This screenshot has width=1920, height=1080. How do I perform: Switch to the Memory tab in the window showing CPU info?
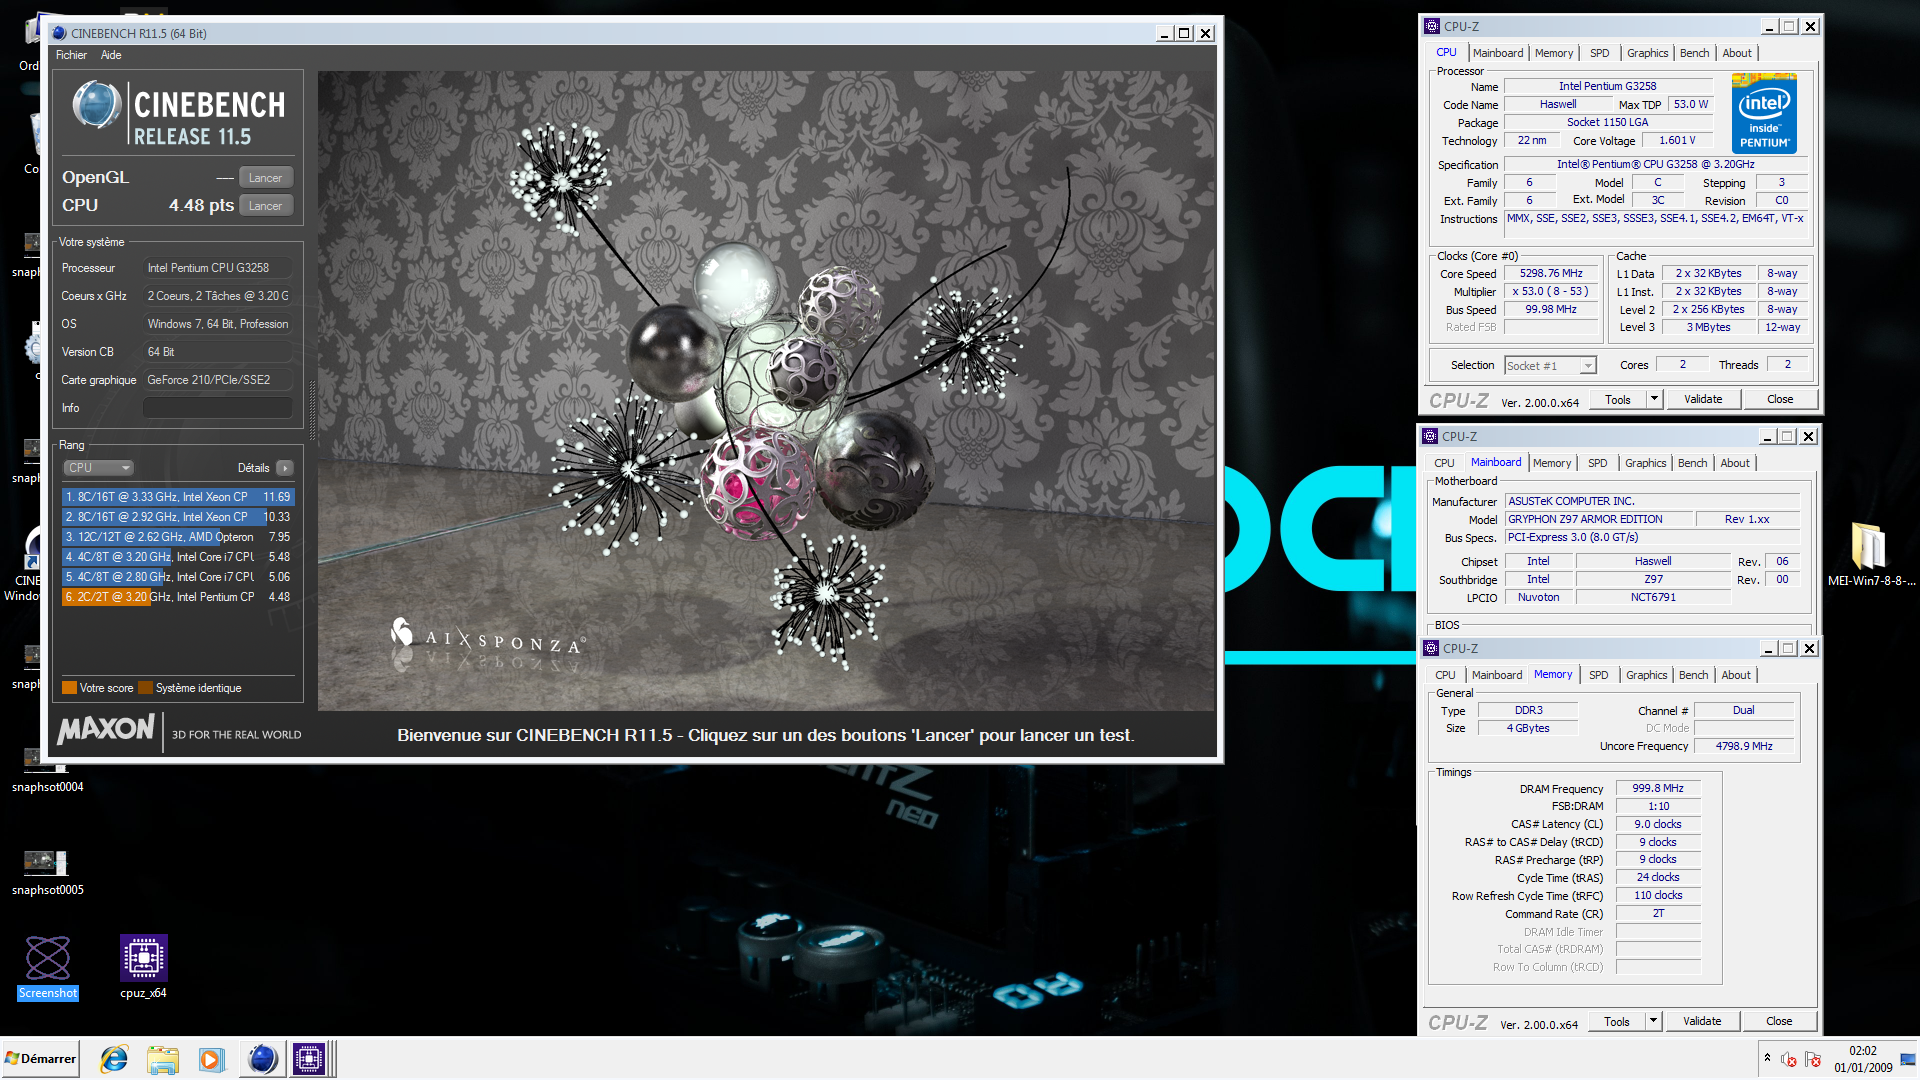[x=1554, y=54]
